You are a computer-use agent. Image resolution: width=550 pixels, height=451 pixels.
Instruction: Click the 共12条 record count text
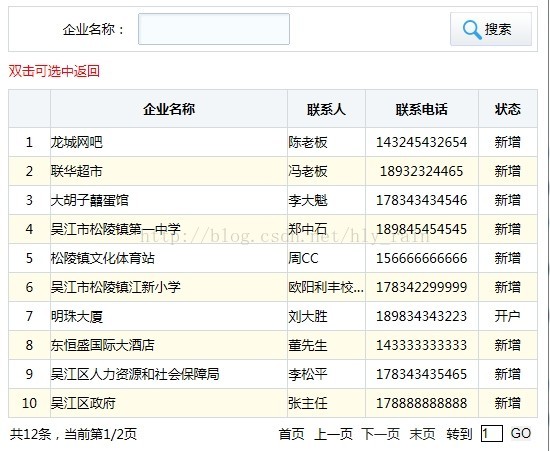[x=31, y=434]
